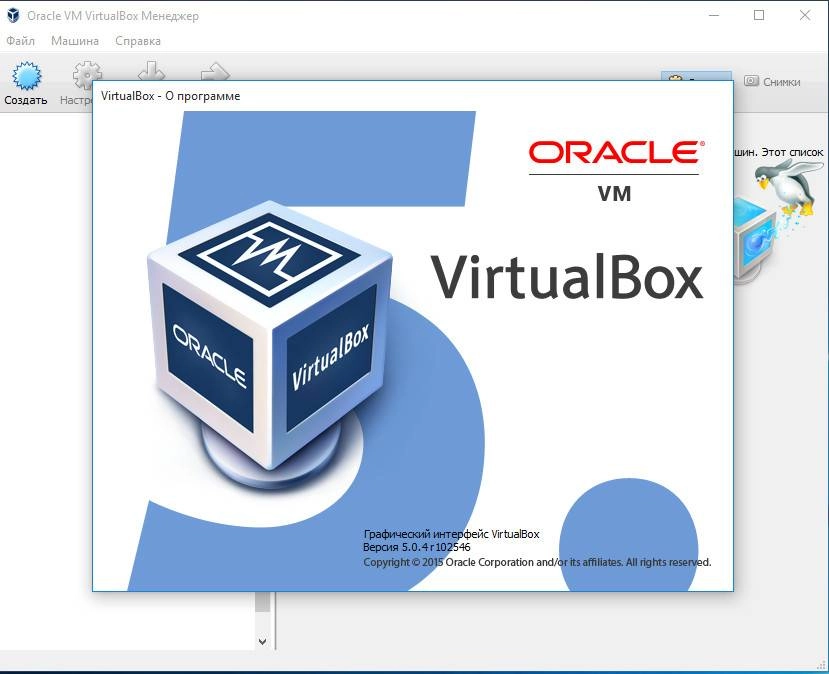829x674 pixels.
Task: Click the right-arrow toolbar icon behind the dialog
Action: point(215,72)
